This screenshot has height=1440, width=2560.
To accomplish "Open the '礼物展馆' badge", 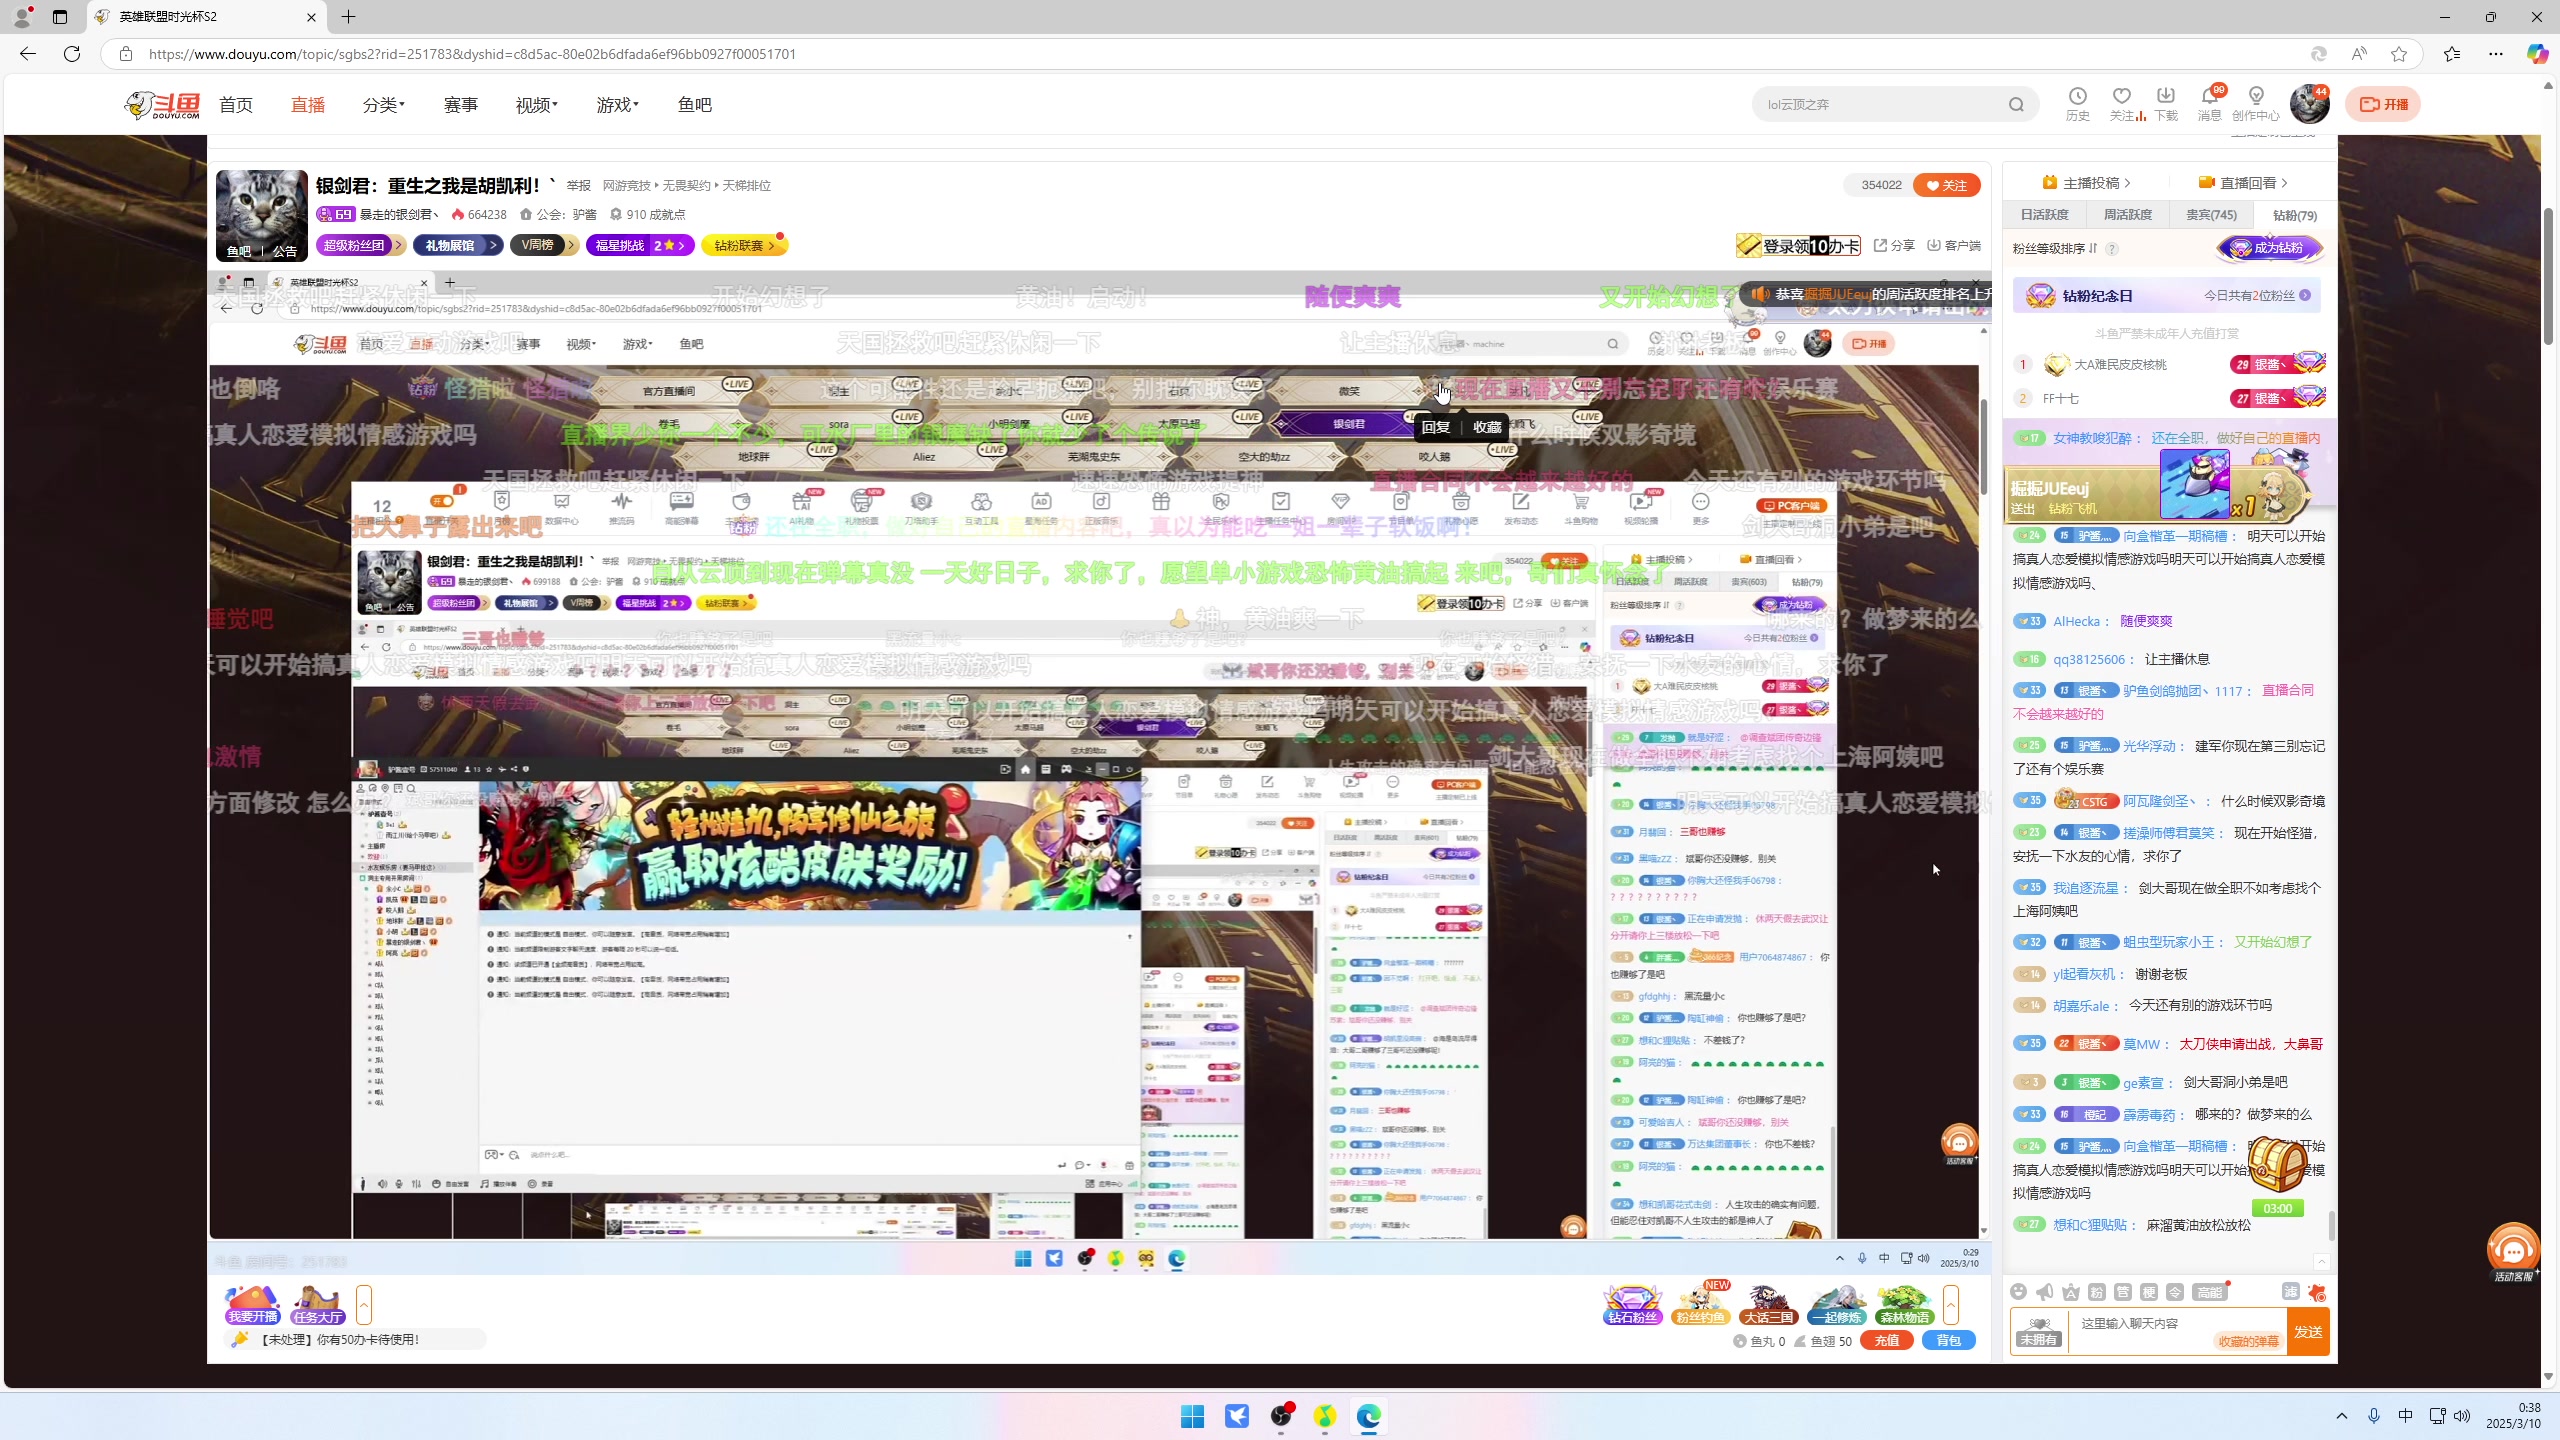I will coord(457,245).
